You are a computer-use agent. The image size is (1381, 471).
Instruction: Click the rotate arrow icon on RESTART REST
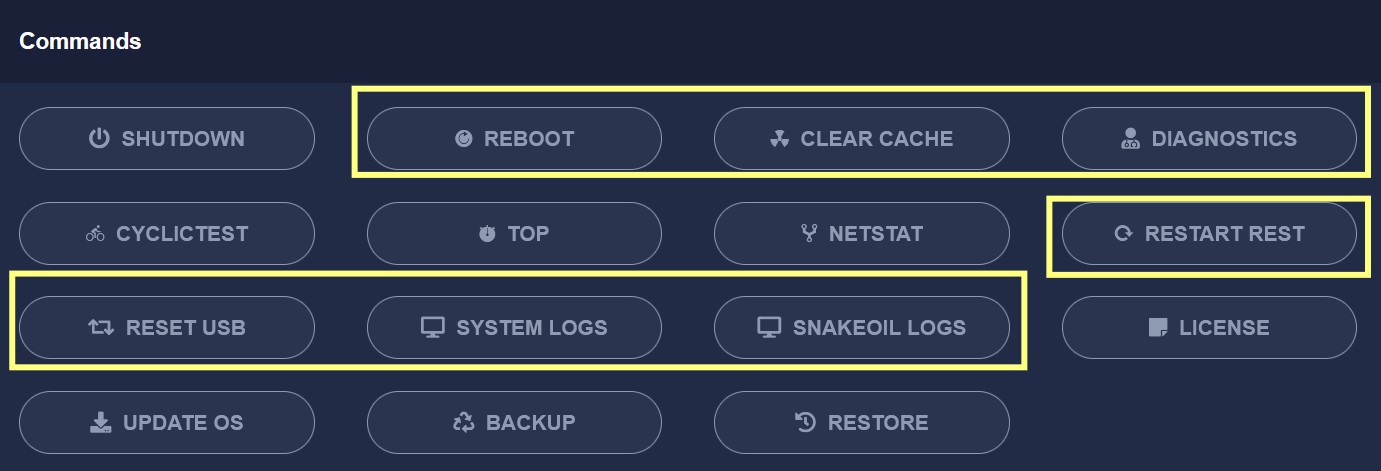pos(1124,234)
